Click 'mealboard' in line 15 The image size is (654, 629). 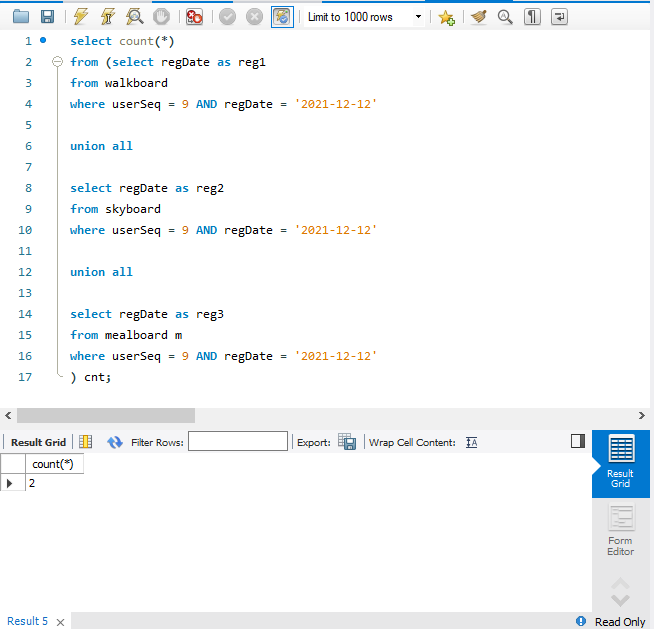pyautogui.click(x=136, y=335)
